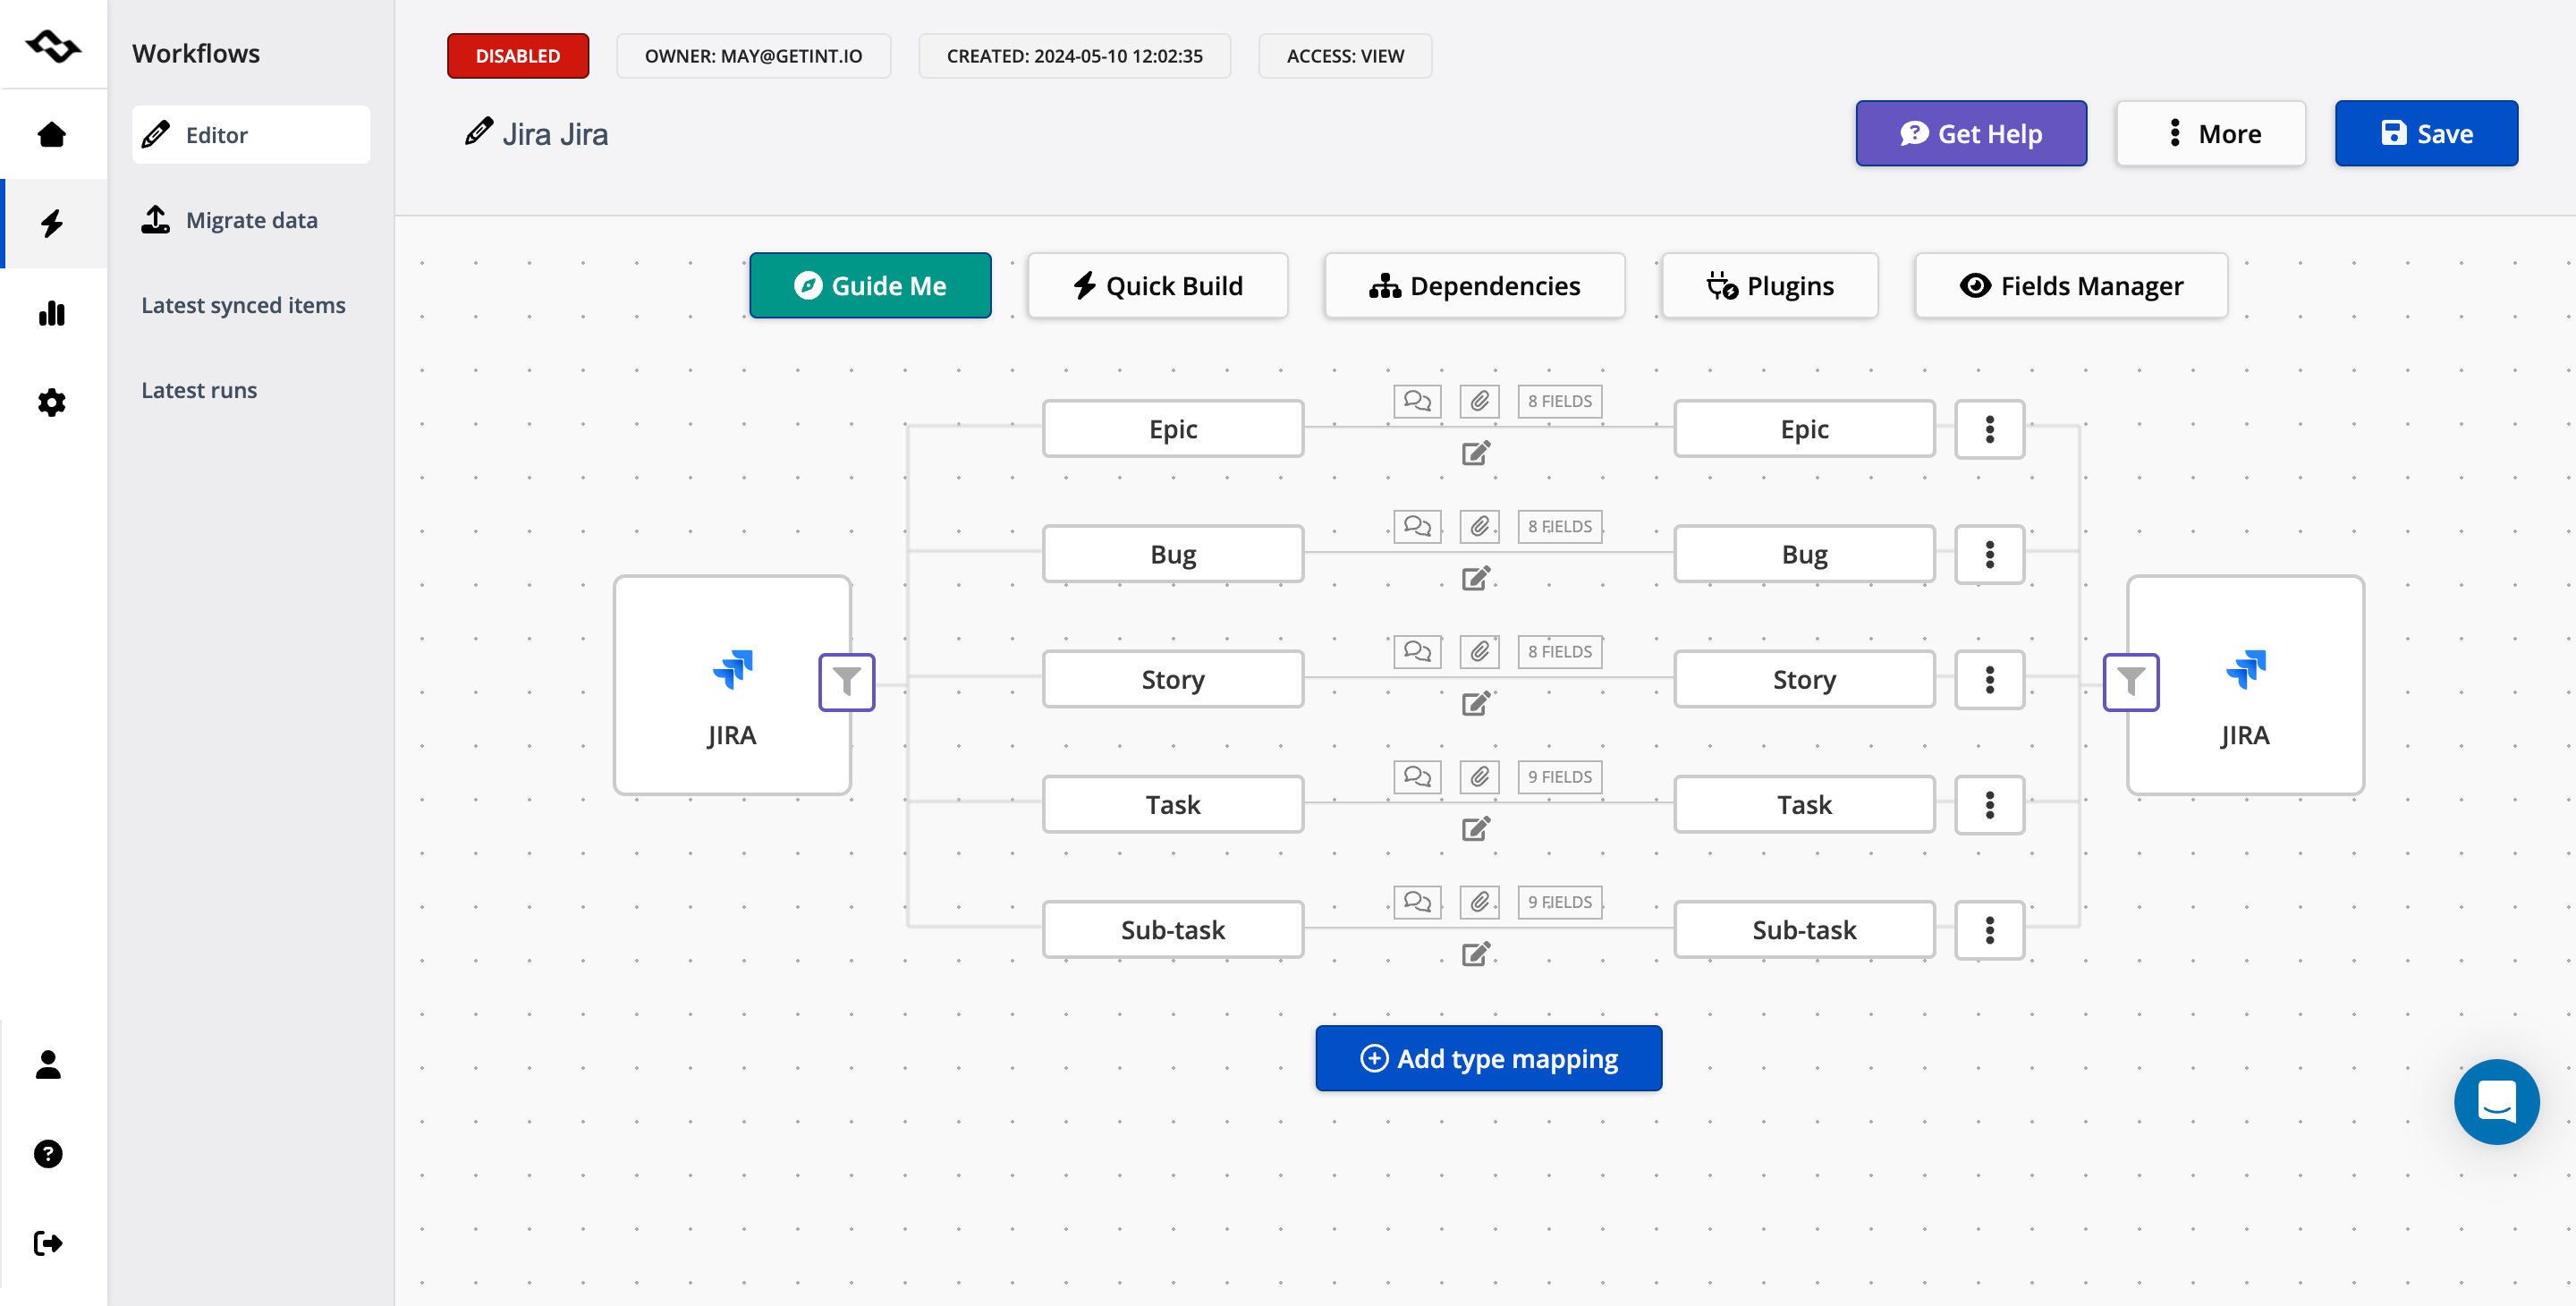Viewport: 2576px width, 1306px height.
Task: Open three-dot options for Epic mapping
Action: coord(1989,429)
